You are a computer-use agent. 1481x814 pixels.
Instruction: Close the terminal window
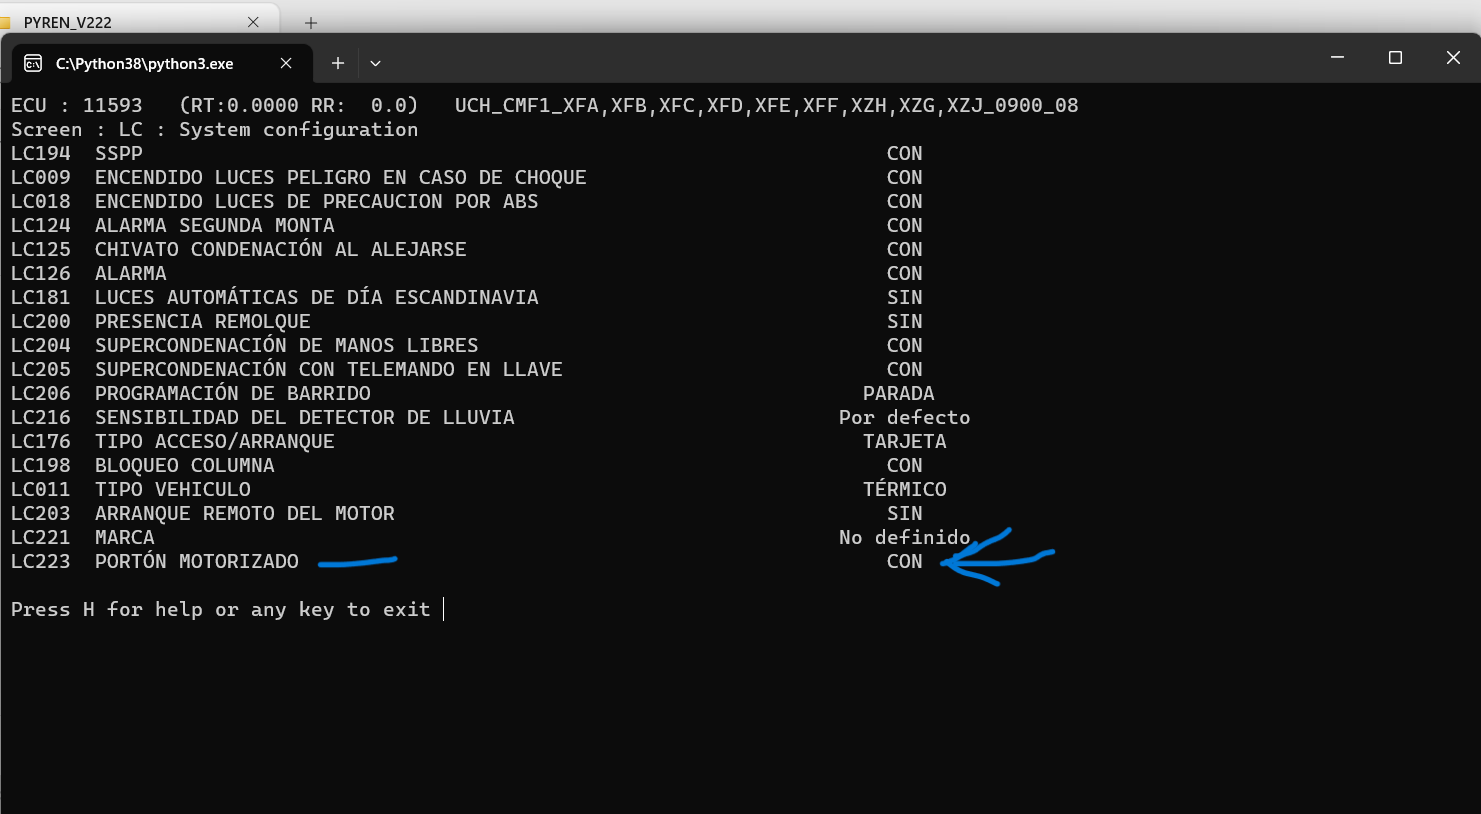click(x=1453, y=58)
